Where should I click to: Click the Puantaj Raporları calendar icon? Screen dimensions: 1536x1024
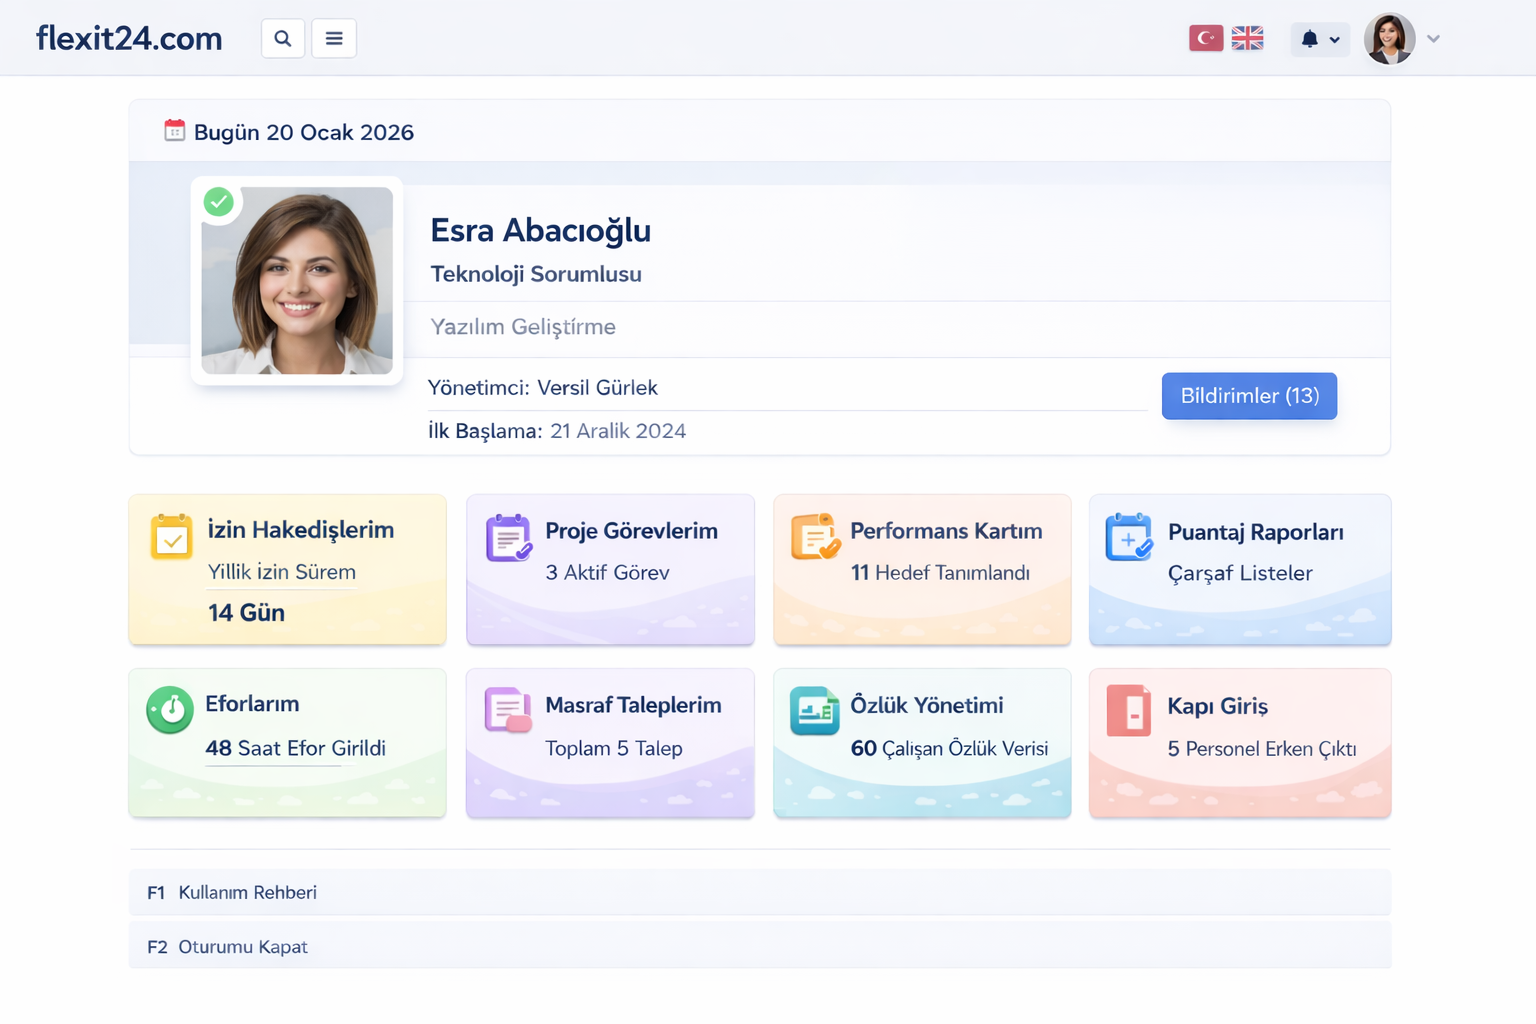(1129, 538)
